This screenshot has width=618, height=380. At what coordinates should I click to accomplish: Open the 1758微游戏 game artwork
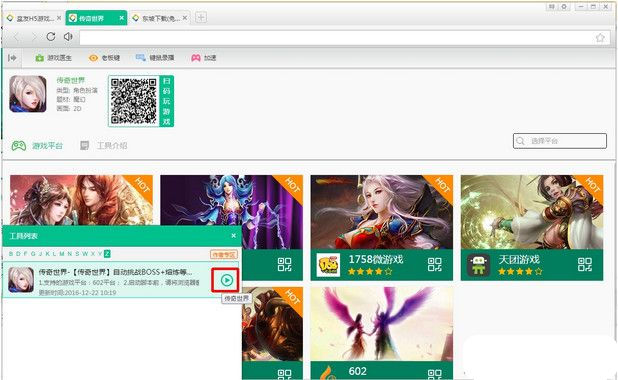point(382,212)
